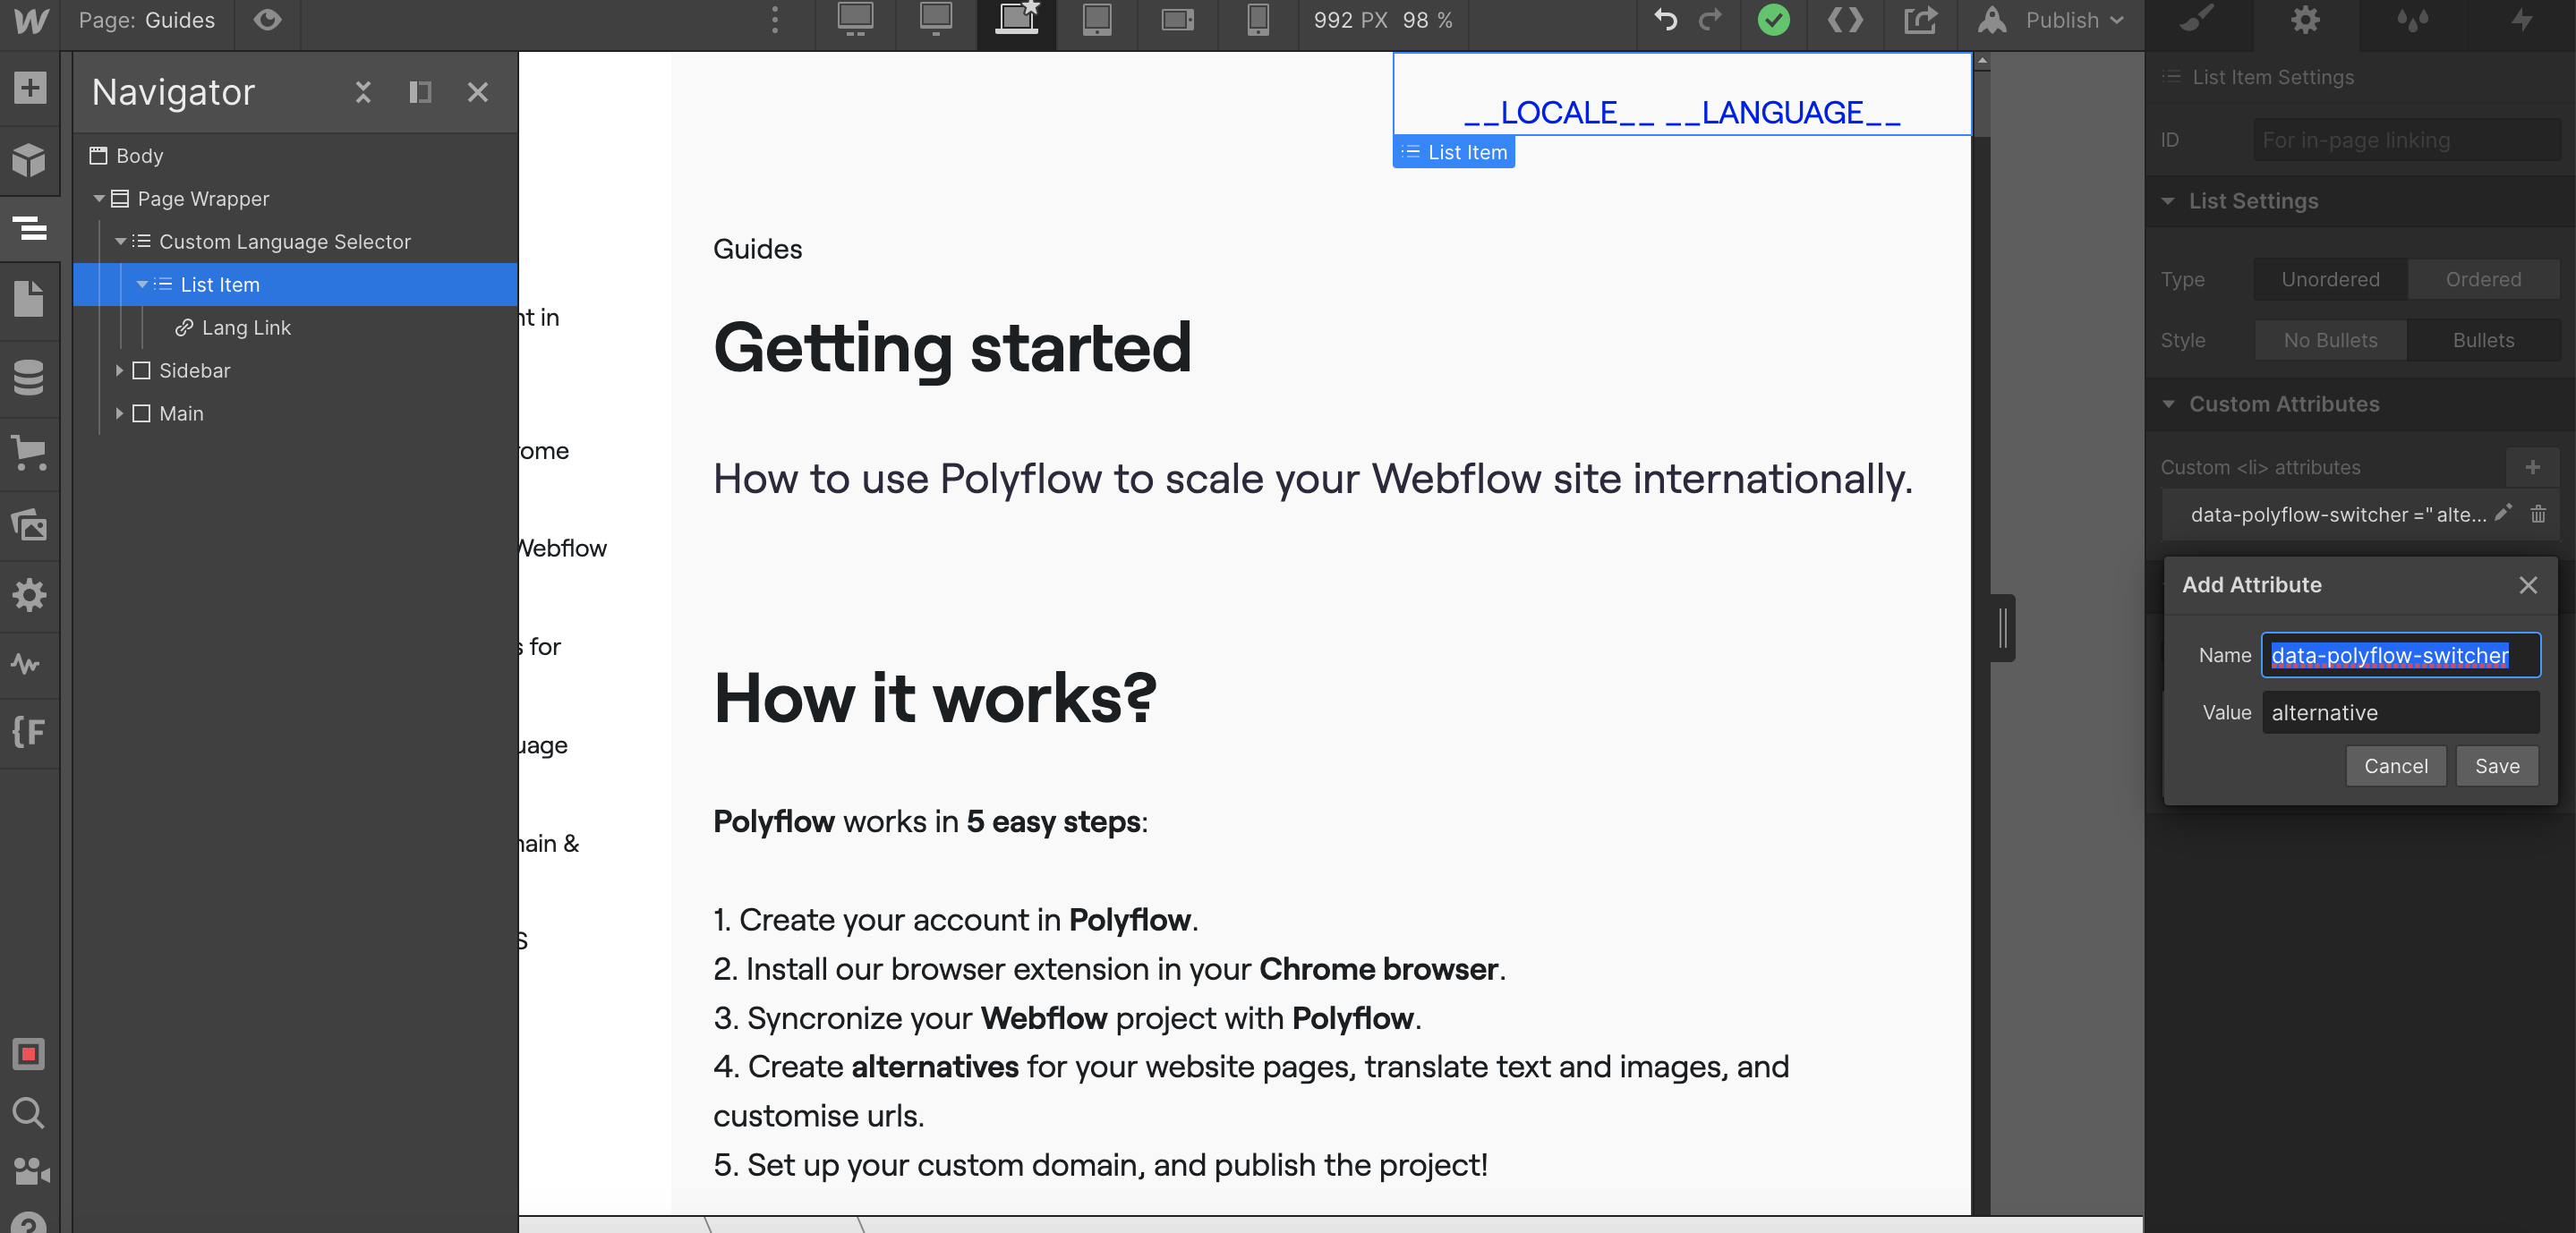Click the __LOCALE__ __LANGUAGE__ link on canvas
The height and width of the screenshot is (1233, 2576).
1682,113
